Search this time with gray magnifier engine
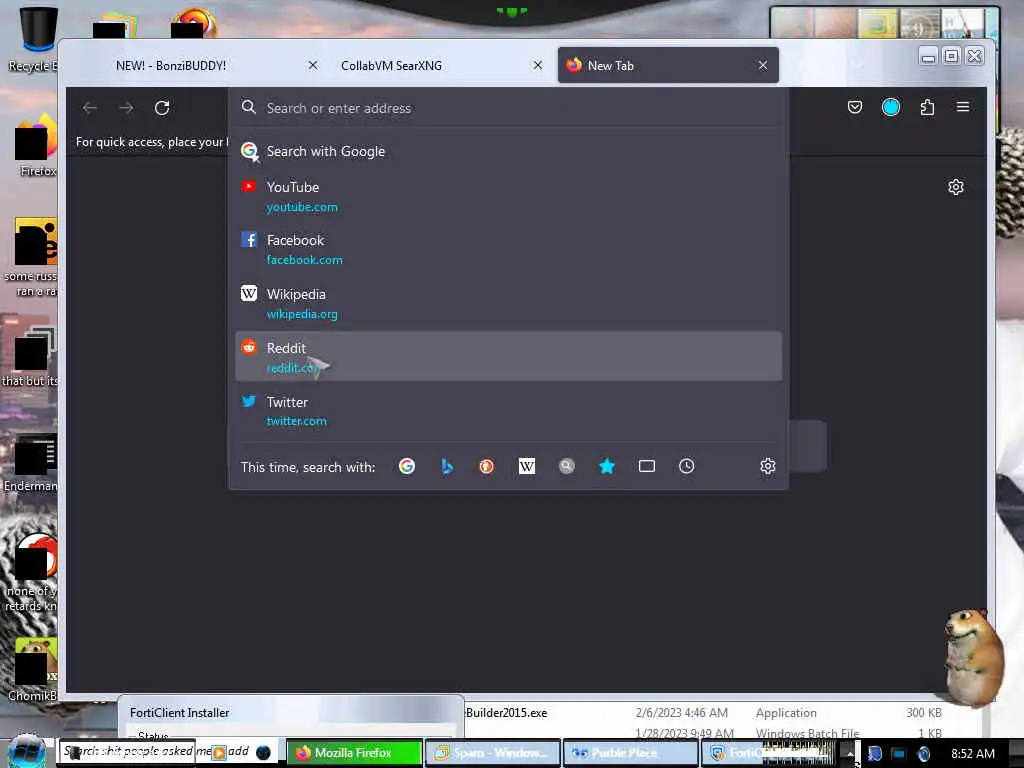 [x=567, y=466]
